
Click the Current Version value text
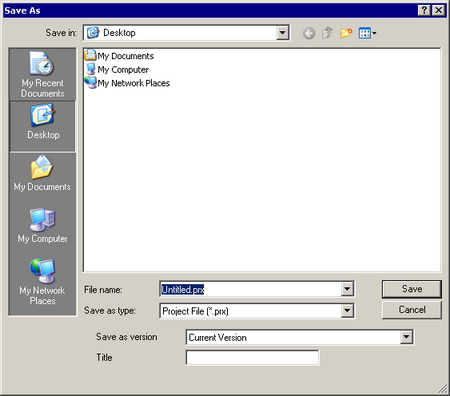coord(218,337)
